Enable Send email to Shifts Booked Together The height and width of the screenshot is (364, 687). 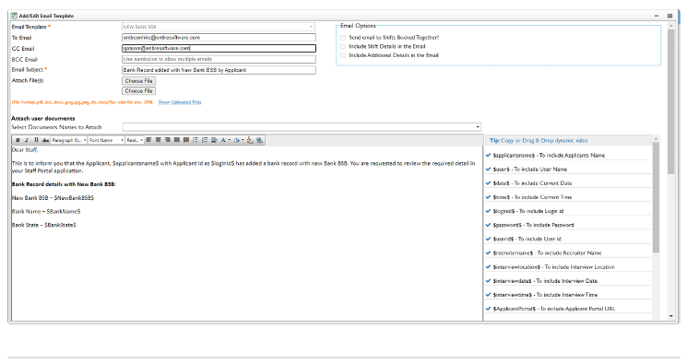(343, 38)
